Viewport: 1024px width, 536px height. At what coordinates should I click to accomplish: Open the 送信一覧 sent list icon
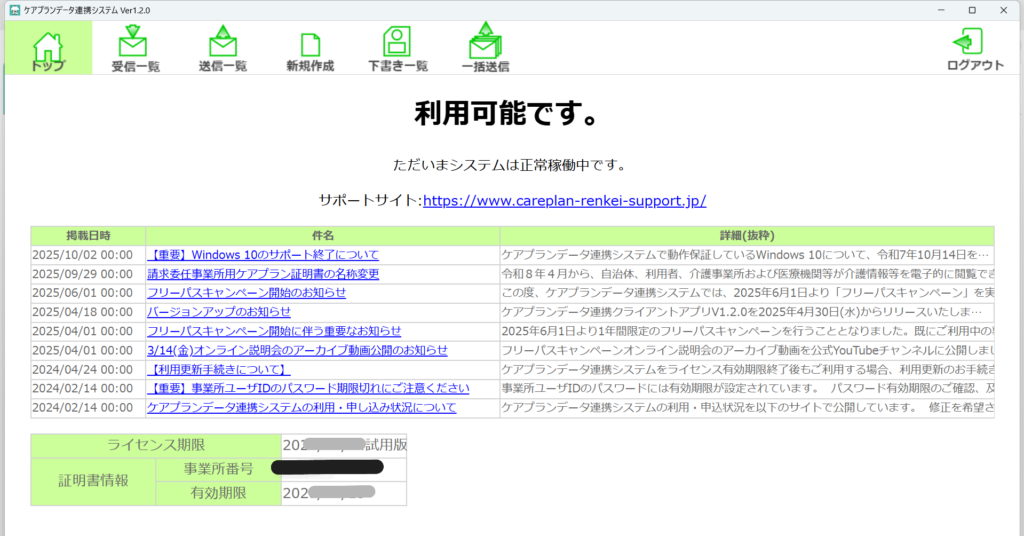pyautogui.click(x=223, y=48)
